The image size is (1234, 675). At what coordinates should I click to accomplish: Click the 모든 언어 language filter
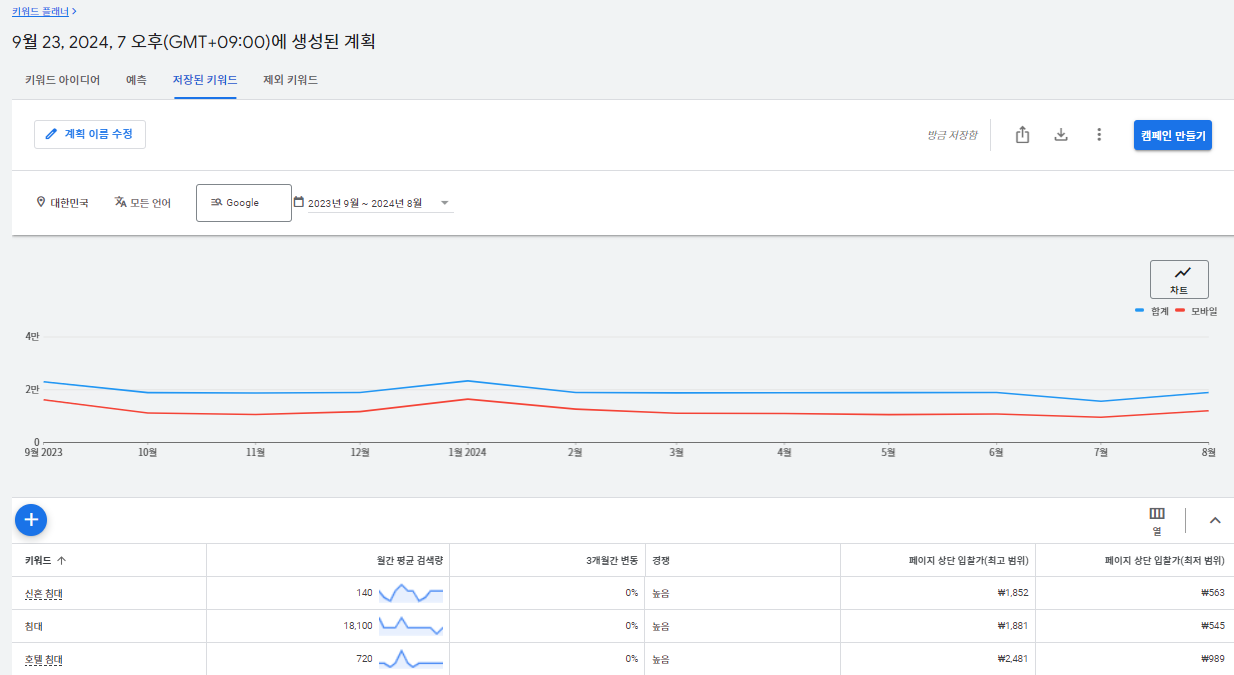click(143, 203)
